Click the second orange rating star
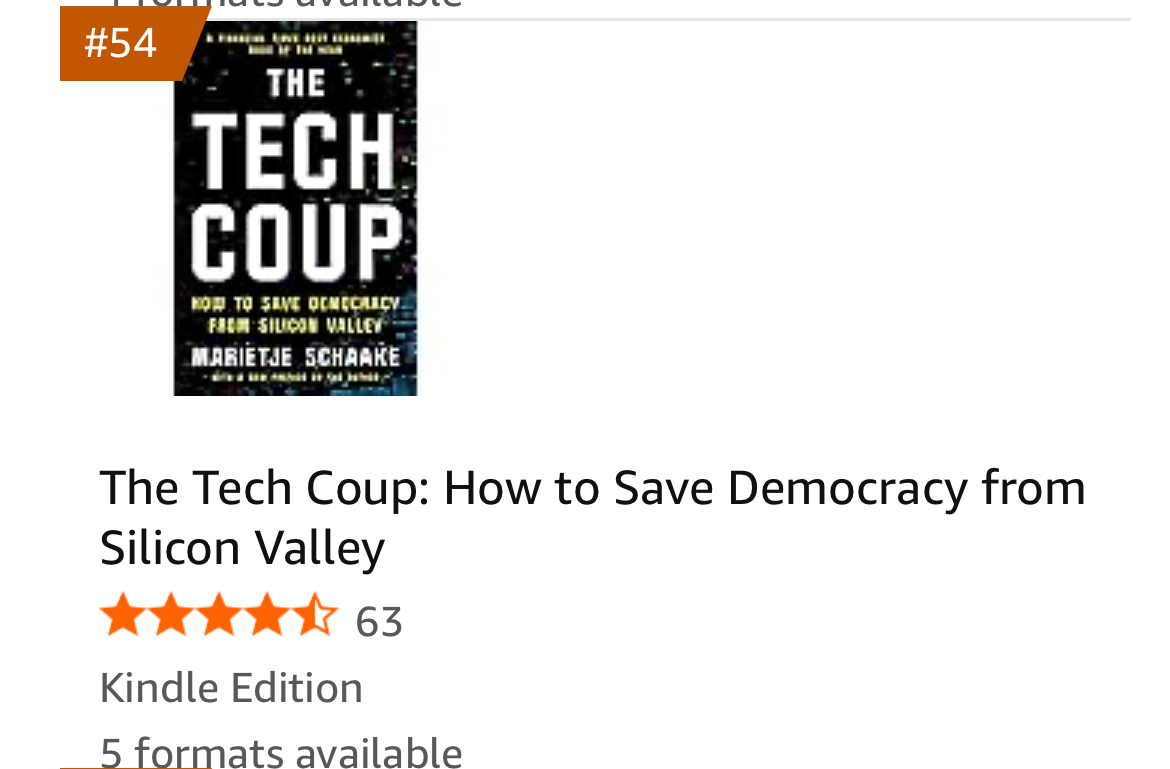The height and width of the screenshot is (769, 1170). coord(171,615)
